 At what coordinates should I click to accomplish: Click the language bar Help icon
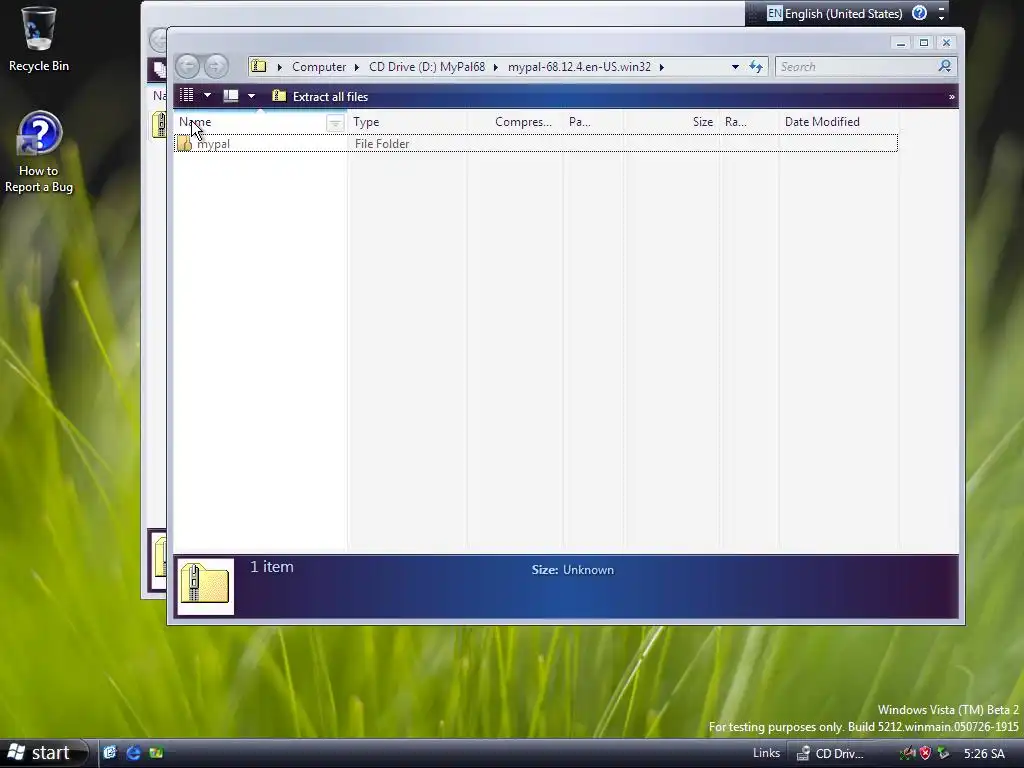pos(920,13)
